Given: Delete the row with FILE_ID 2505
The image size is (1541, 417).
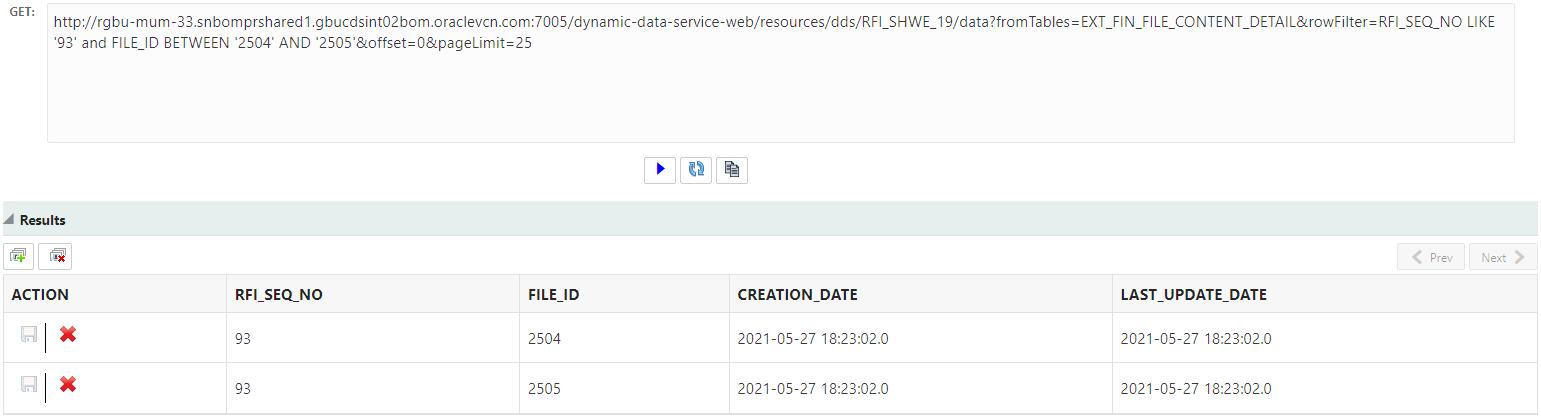Looking at the screenshot, I should [68, 384].
